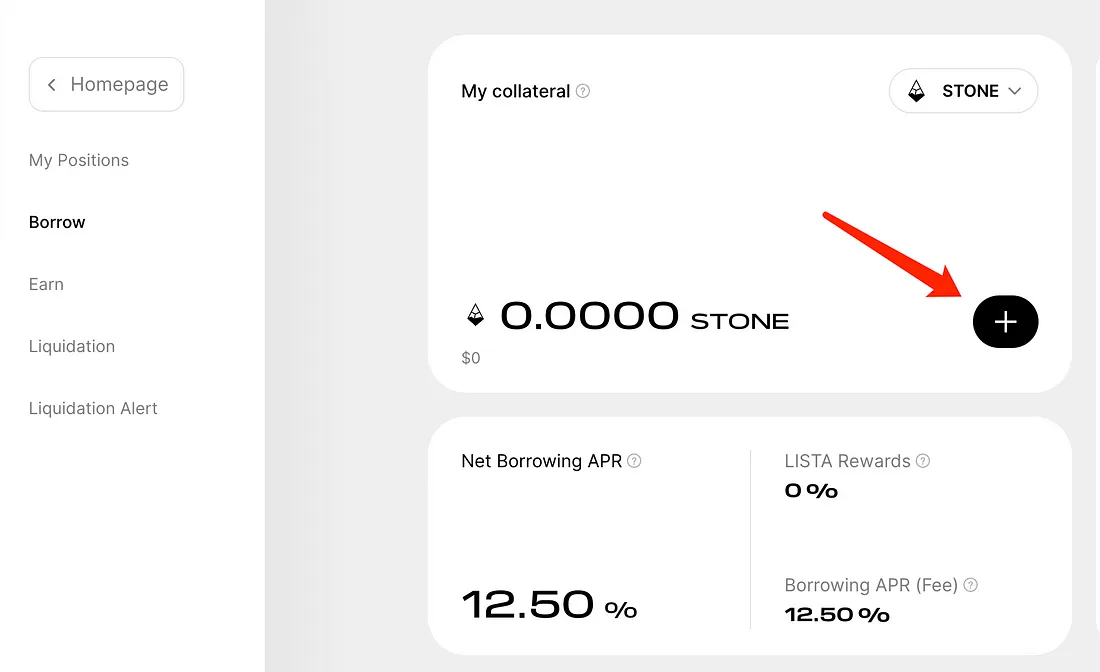Click the My collateral help icon
Viewport: 1100px width, 672px height.
pos(583,91)
